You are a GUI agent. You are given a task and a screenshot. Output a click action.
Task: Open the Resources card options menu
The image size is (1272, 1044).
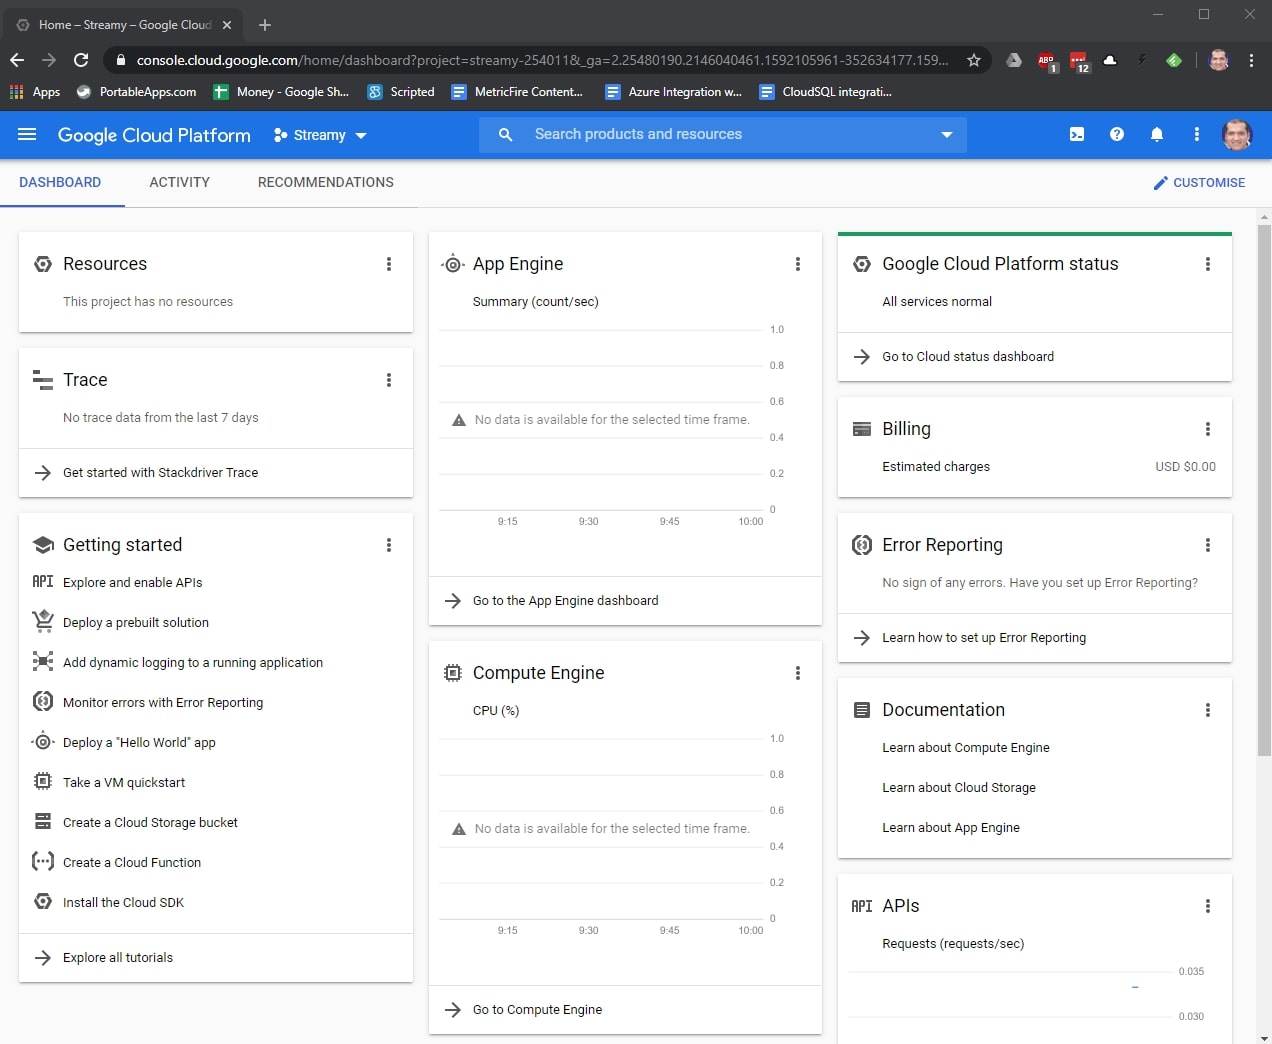(389, 264)
